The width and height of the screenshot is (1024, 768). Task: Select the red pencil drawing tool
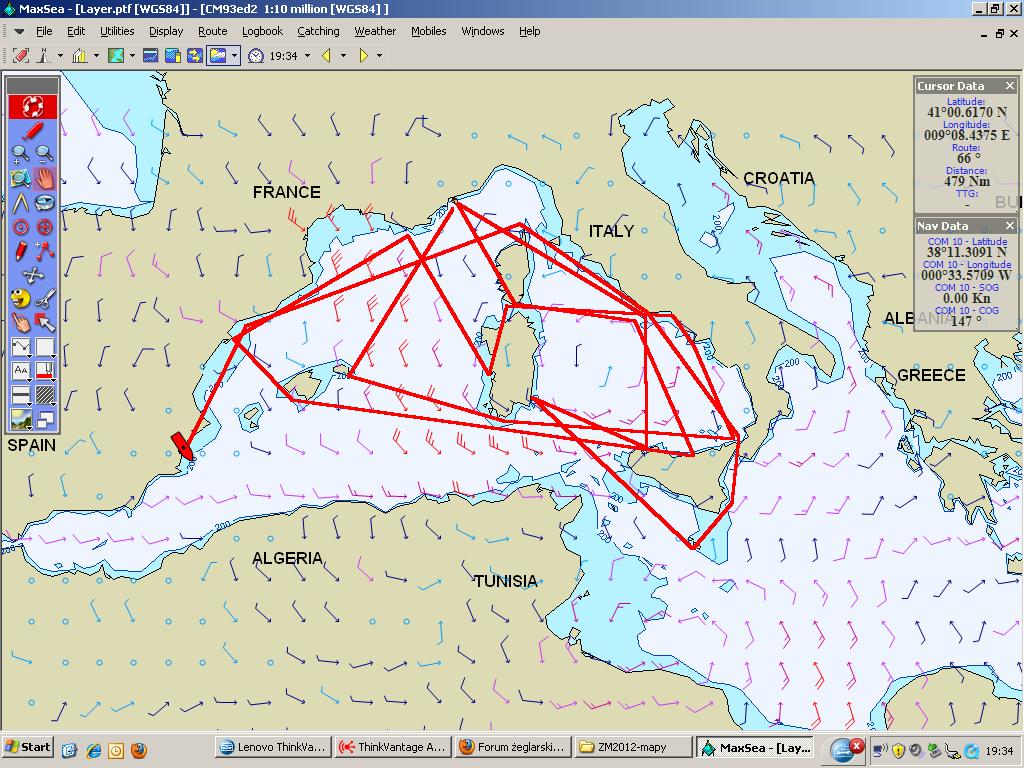coord(20,251)
